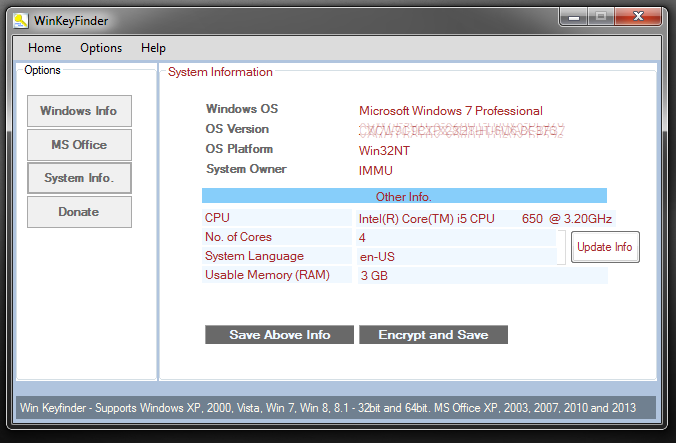Click the Win32NT platform value
The height and width of the screenshot is (443, 676).
tap(384, 151)
